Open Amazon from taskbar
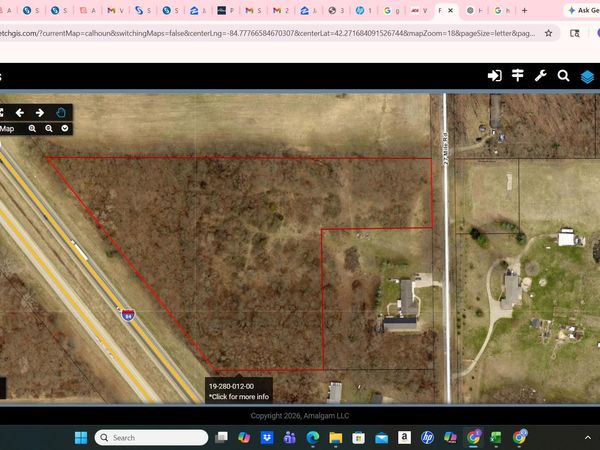 [404, 437]
